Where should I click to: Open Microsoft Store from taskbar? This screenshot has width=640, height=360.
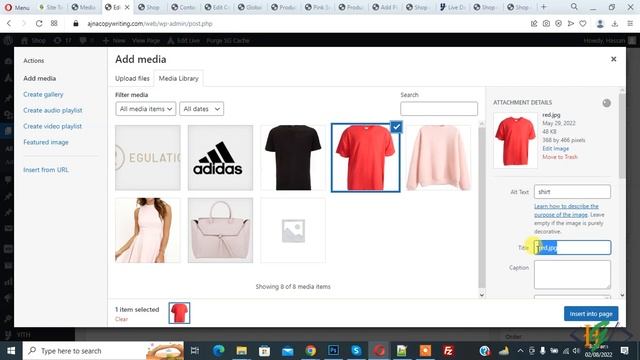click(x=264, y=351)
